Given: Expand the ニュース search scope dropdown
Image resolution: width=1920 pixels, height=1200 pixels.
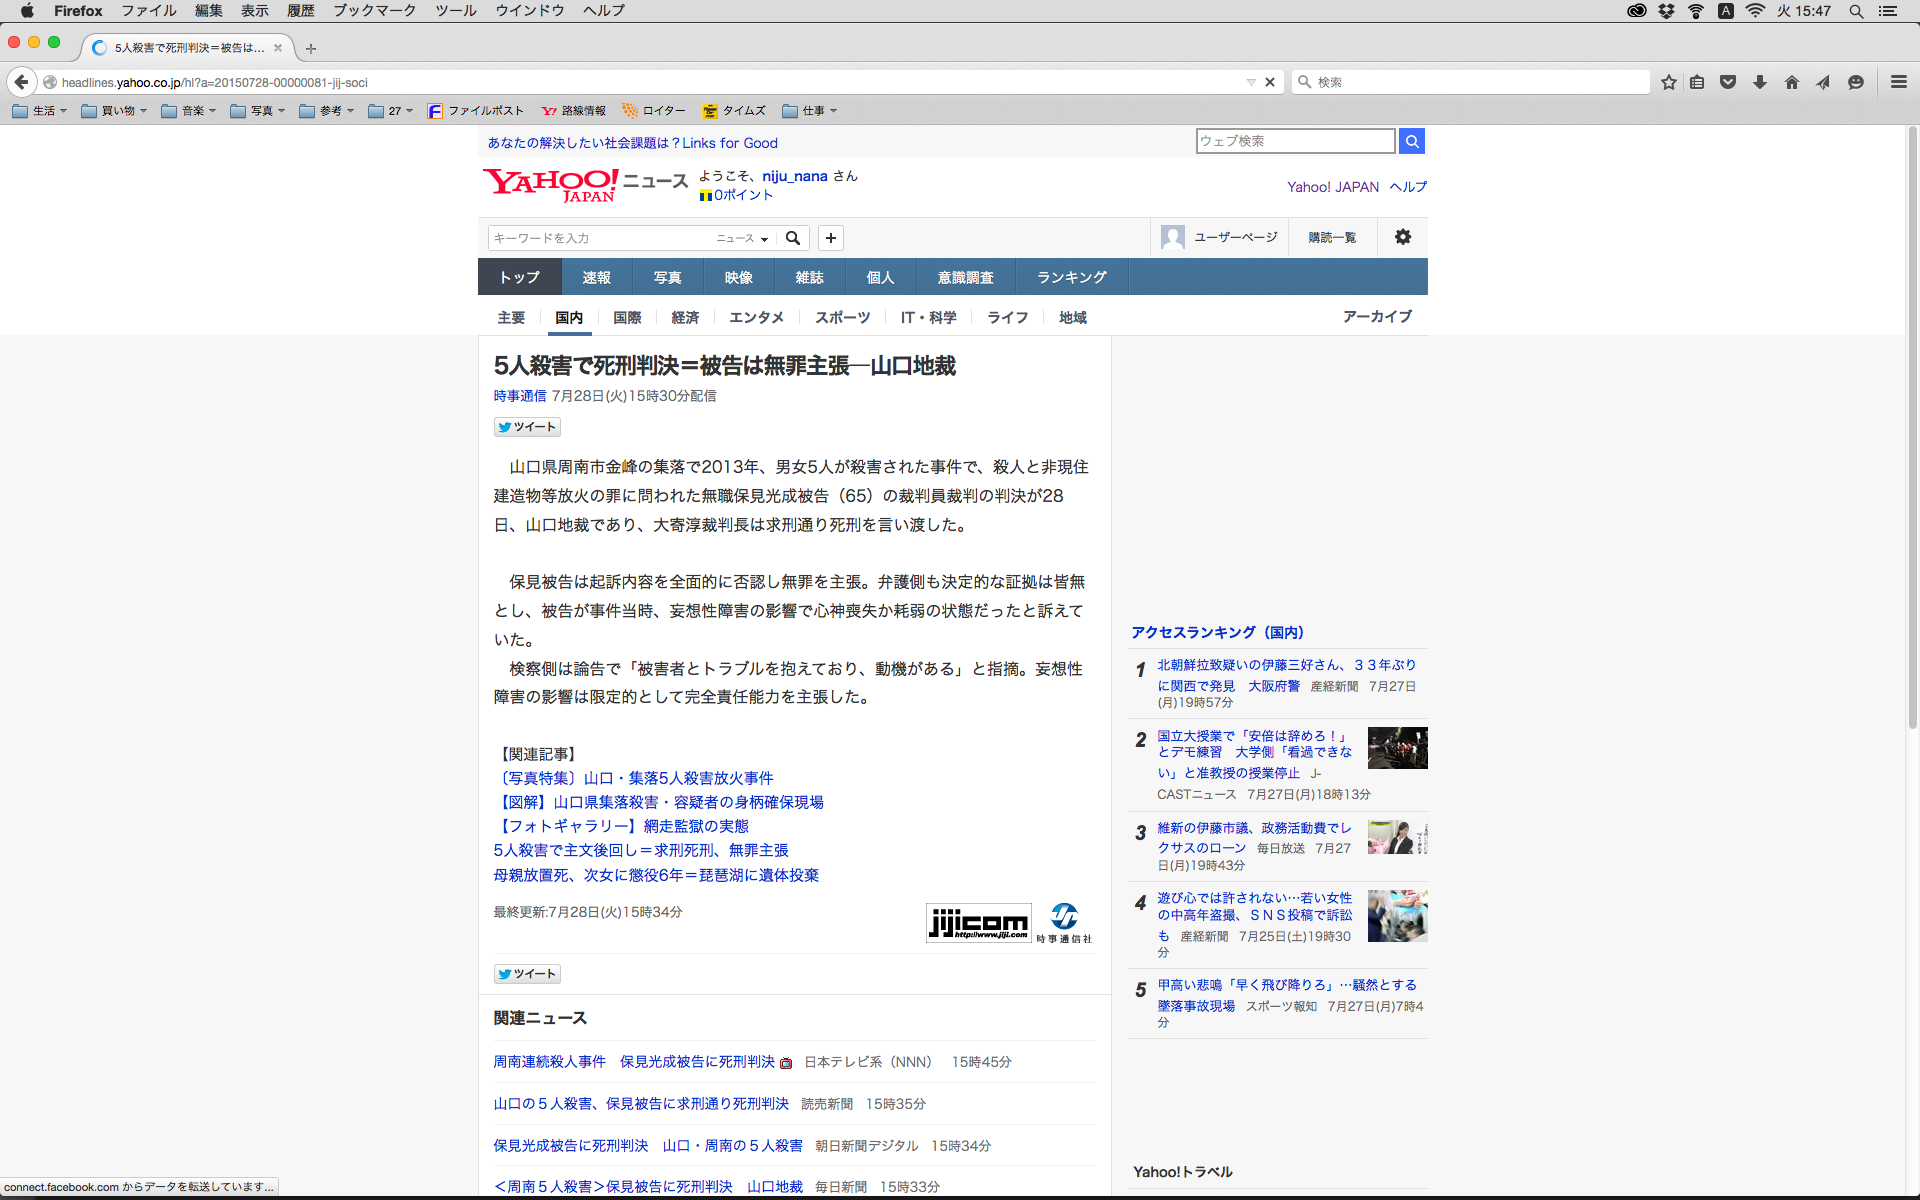Looking at the screenshot, I should 742,238.
